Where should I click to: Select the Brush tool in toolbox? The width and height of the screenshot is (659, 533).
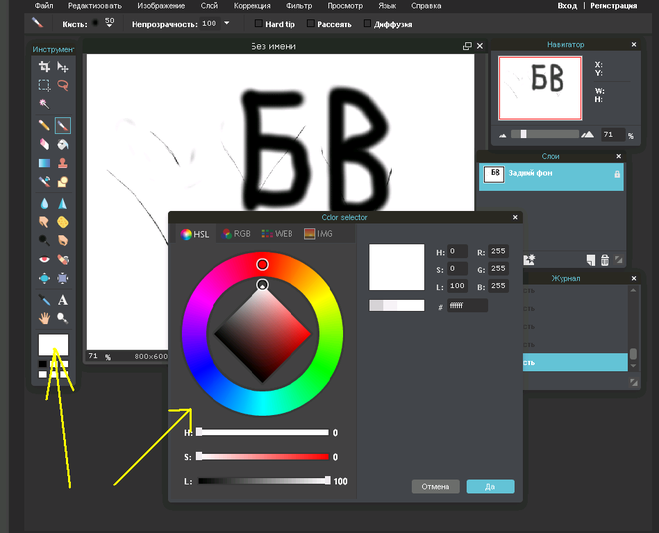click(x=63, y=125)
